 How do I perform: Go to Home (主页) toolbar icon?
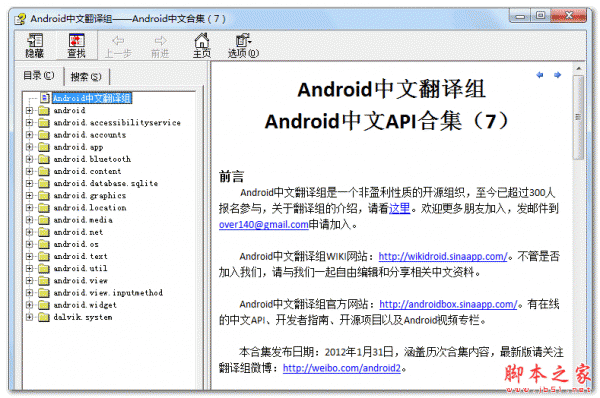(x=202, y=46)
